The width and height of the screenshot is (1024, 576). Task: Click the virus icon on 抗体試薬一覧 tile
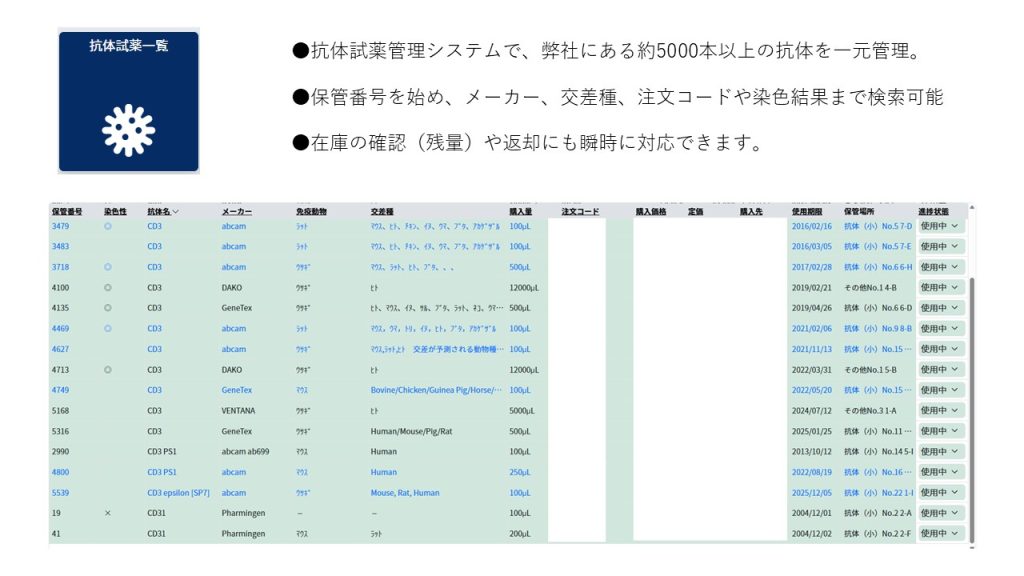pos(128,130)
